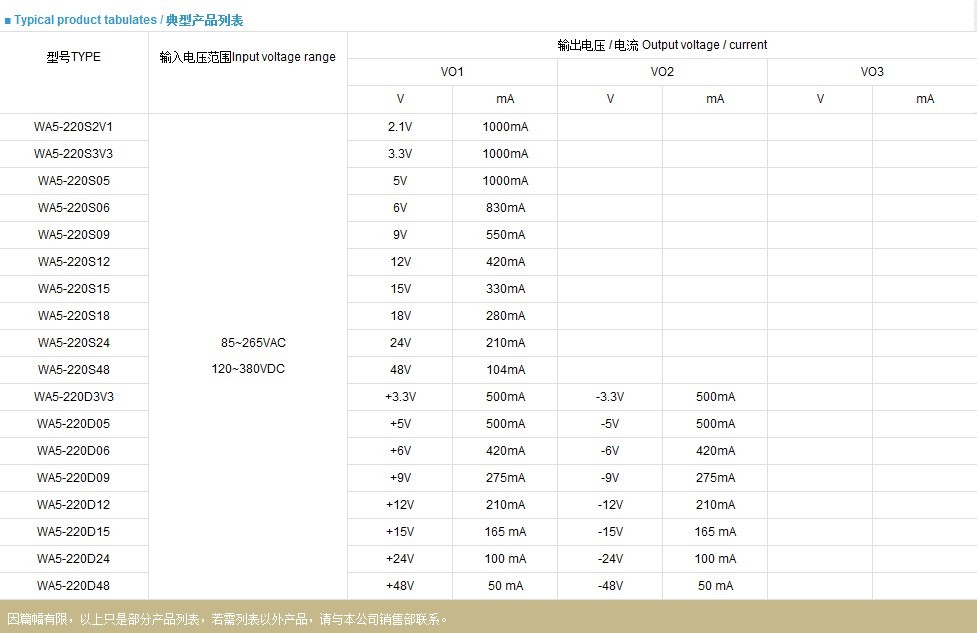Select model cell WA5-220S12
The height and width of the screenshot is (633, 977).
pyautogui.click(x=74, y=262)
